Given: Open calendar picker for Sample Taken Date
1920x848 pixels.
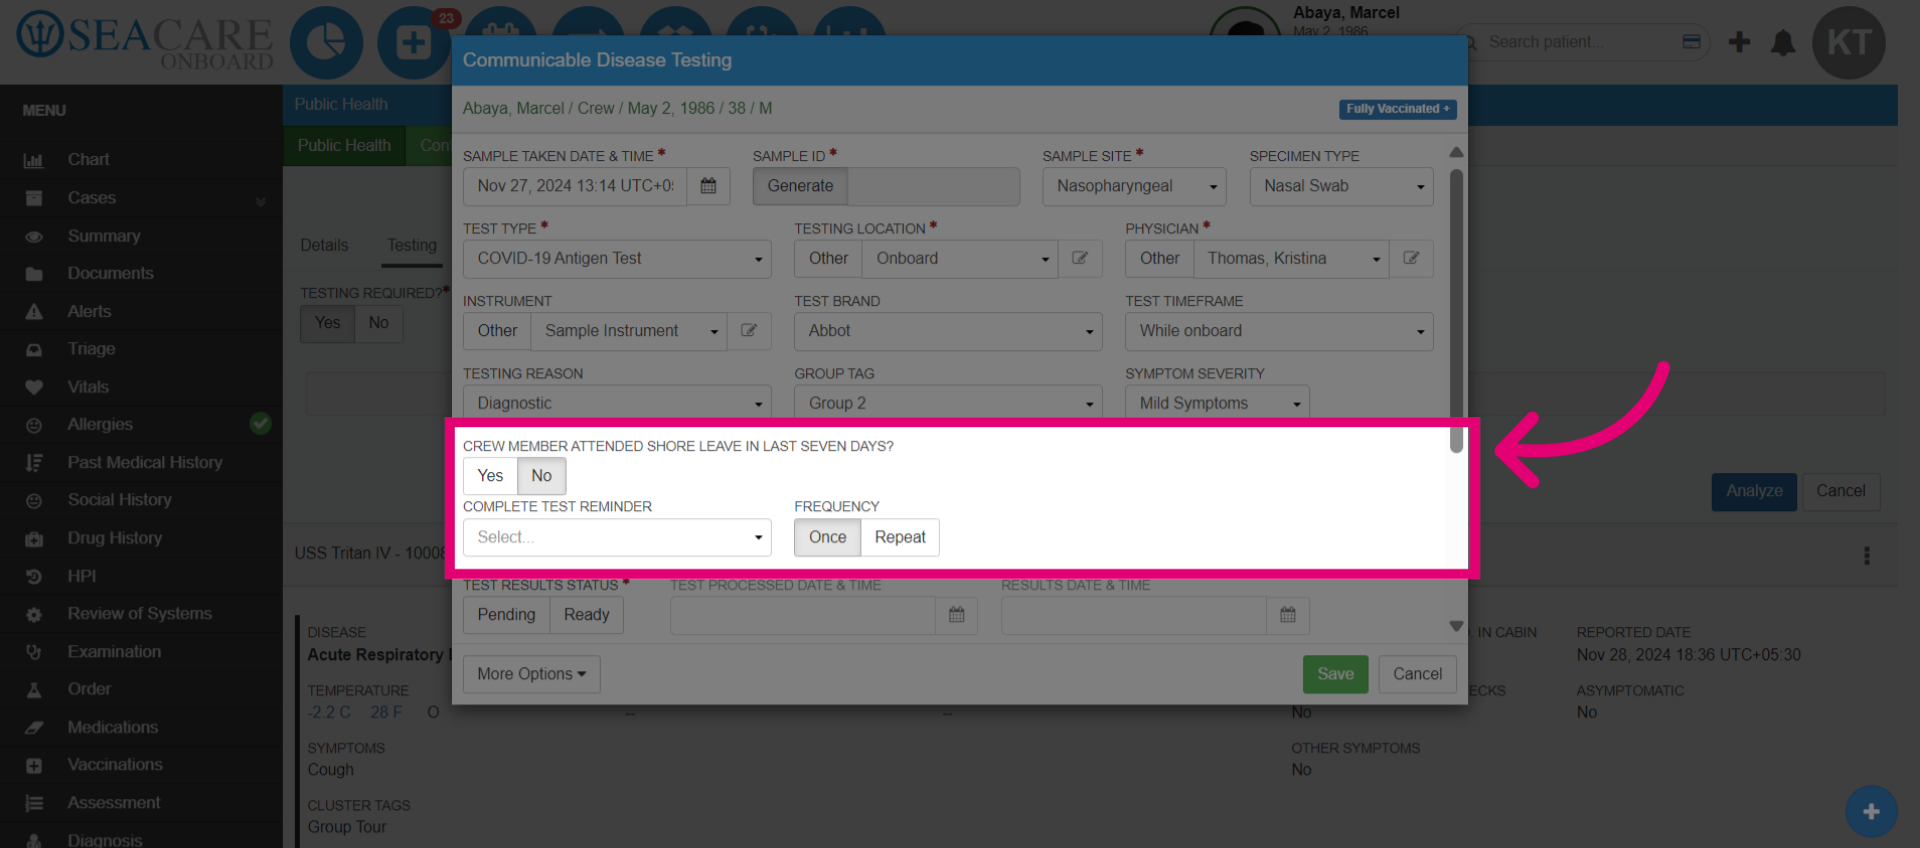Looking at the screenshot, I should 708,186.
